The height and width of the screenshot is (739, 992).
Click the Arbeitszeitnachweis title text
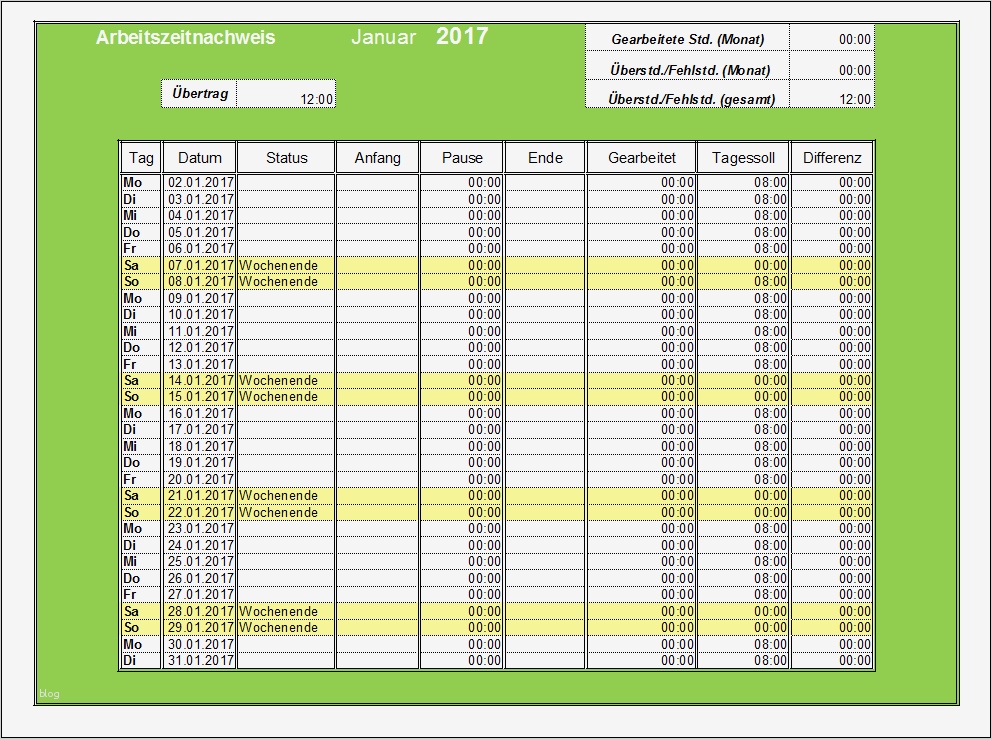click(x=184, y=38)
